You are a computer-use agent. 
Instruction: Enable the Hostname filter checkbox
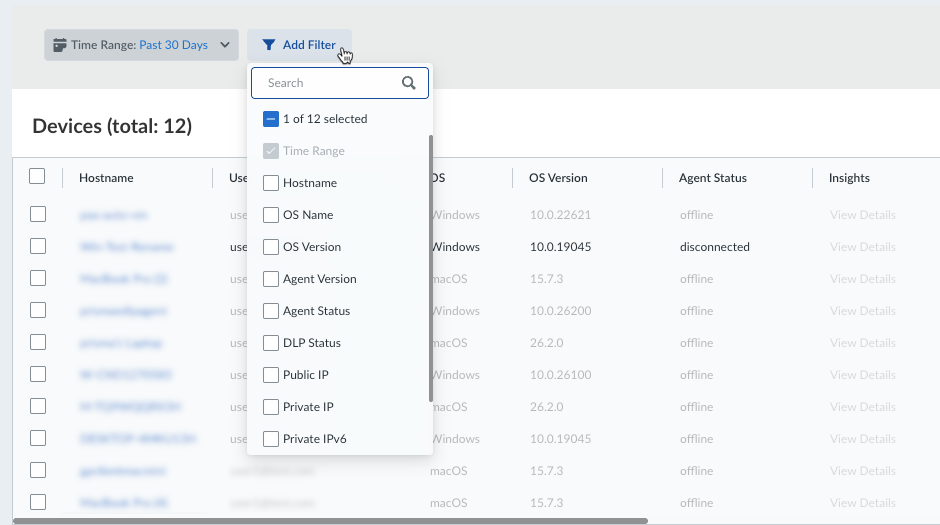[271, 183]
